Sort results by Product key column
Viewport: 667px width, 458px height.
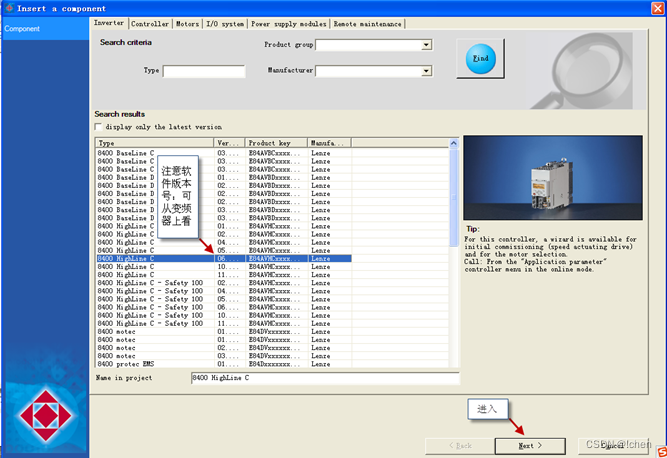tap(276, 143)
